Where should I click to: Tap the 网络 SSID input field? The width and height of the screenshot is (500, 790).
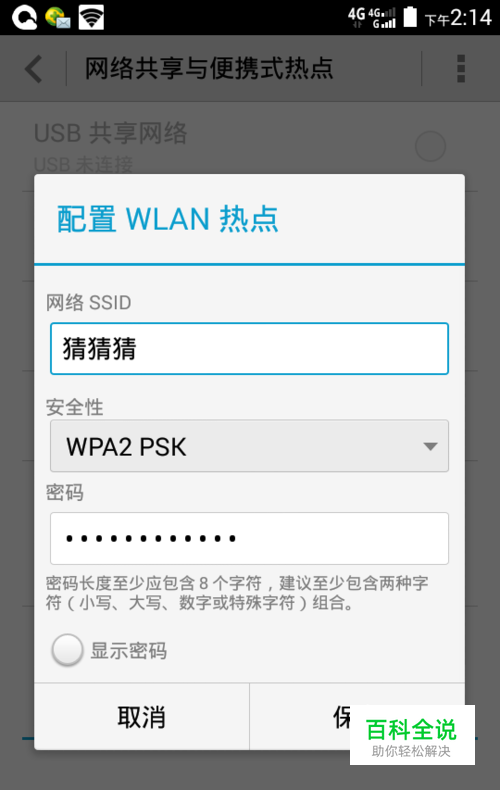249,349
